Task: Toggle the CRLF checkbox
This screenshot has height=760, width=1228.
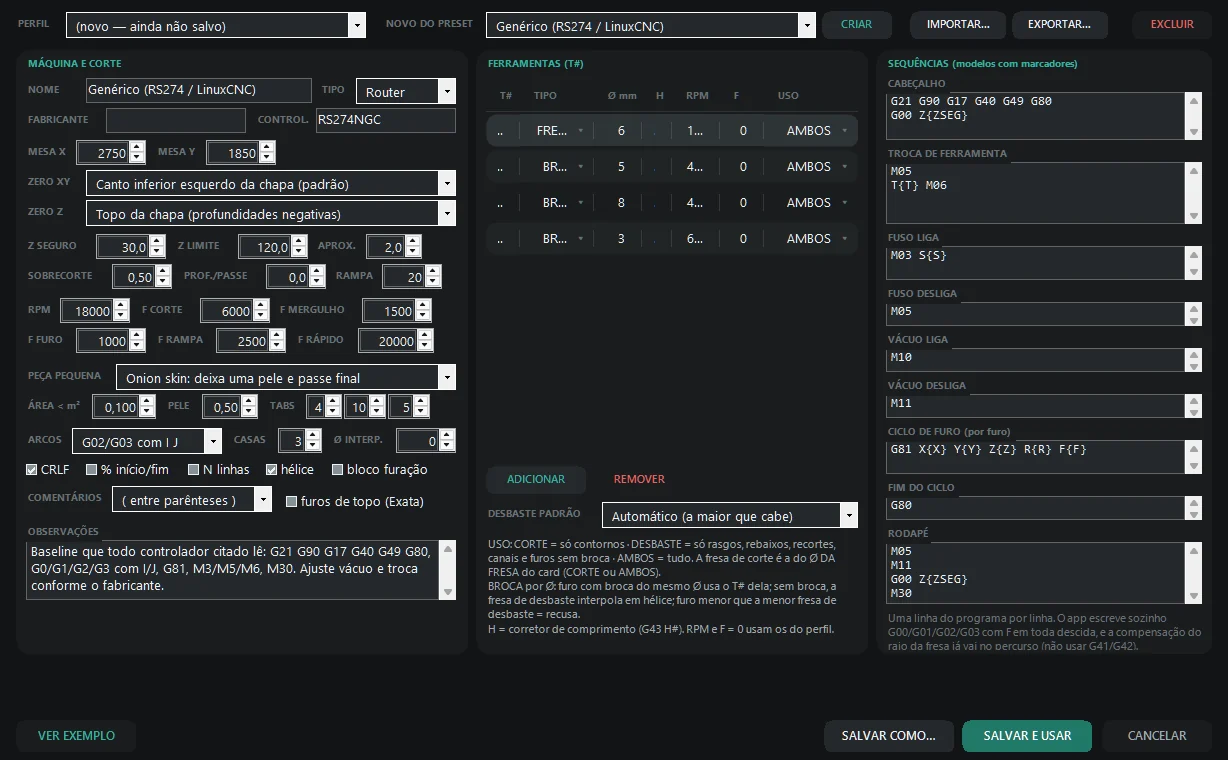Action: [32, 469]
